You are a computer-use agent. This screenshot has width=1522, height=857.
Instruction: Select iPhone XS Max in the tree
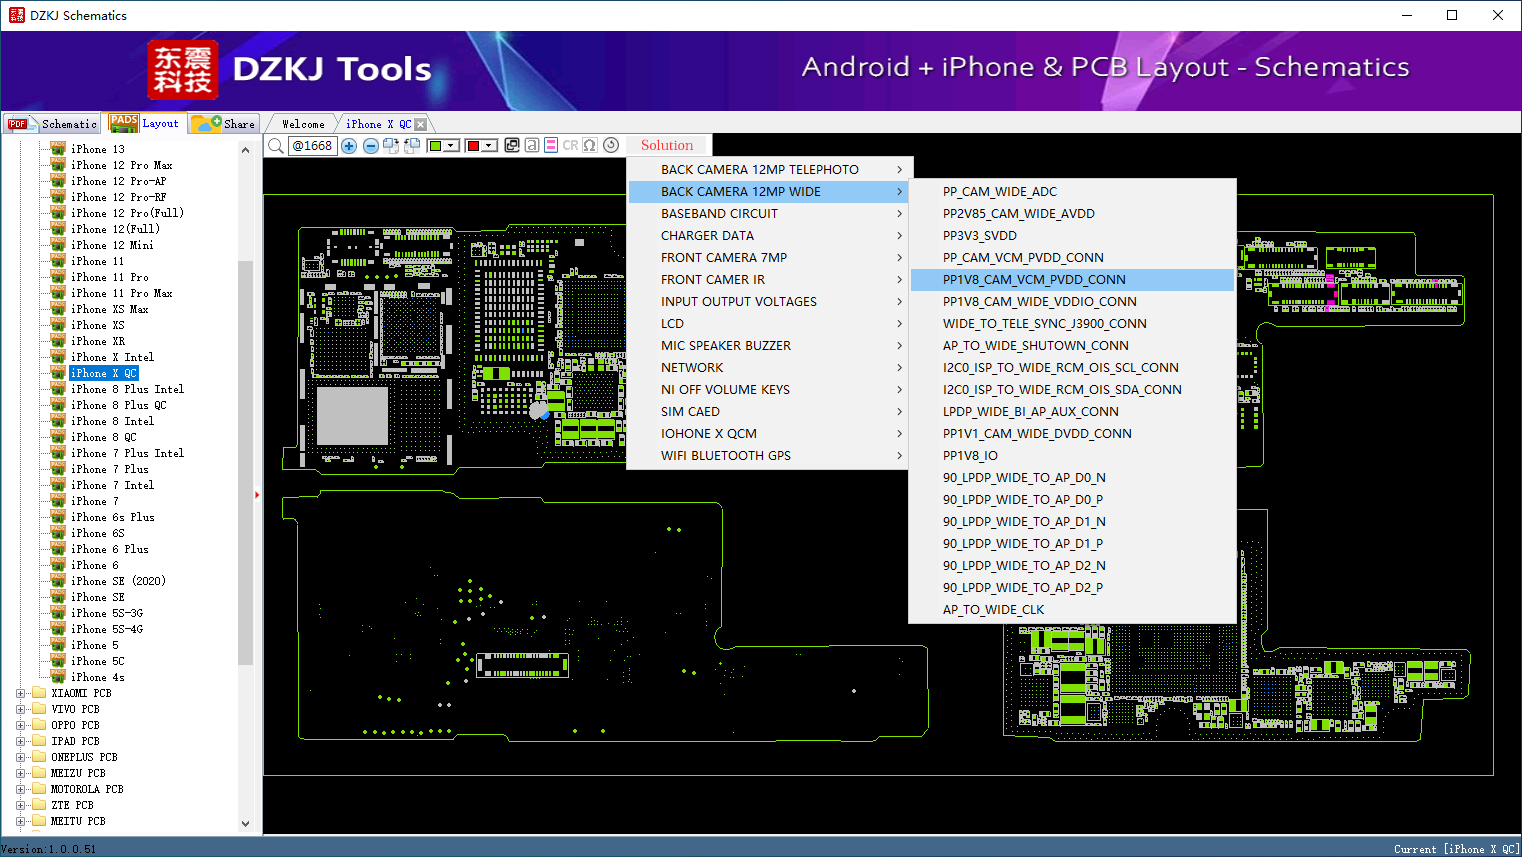tap(109, 309)
